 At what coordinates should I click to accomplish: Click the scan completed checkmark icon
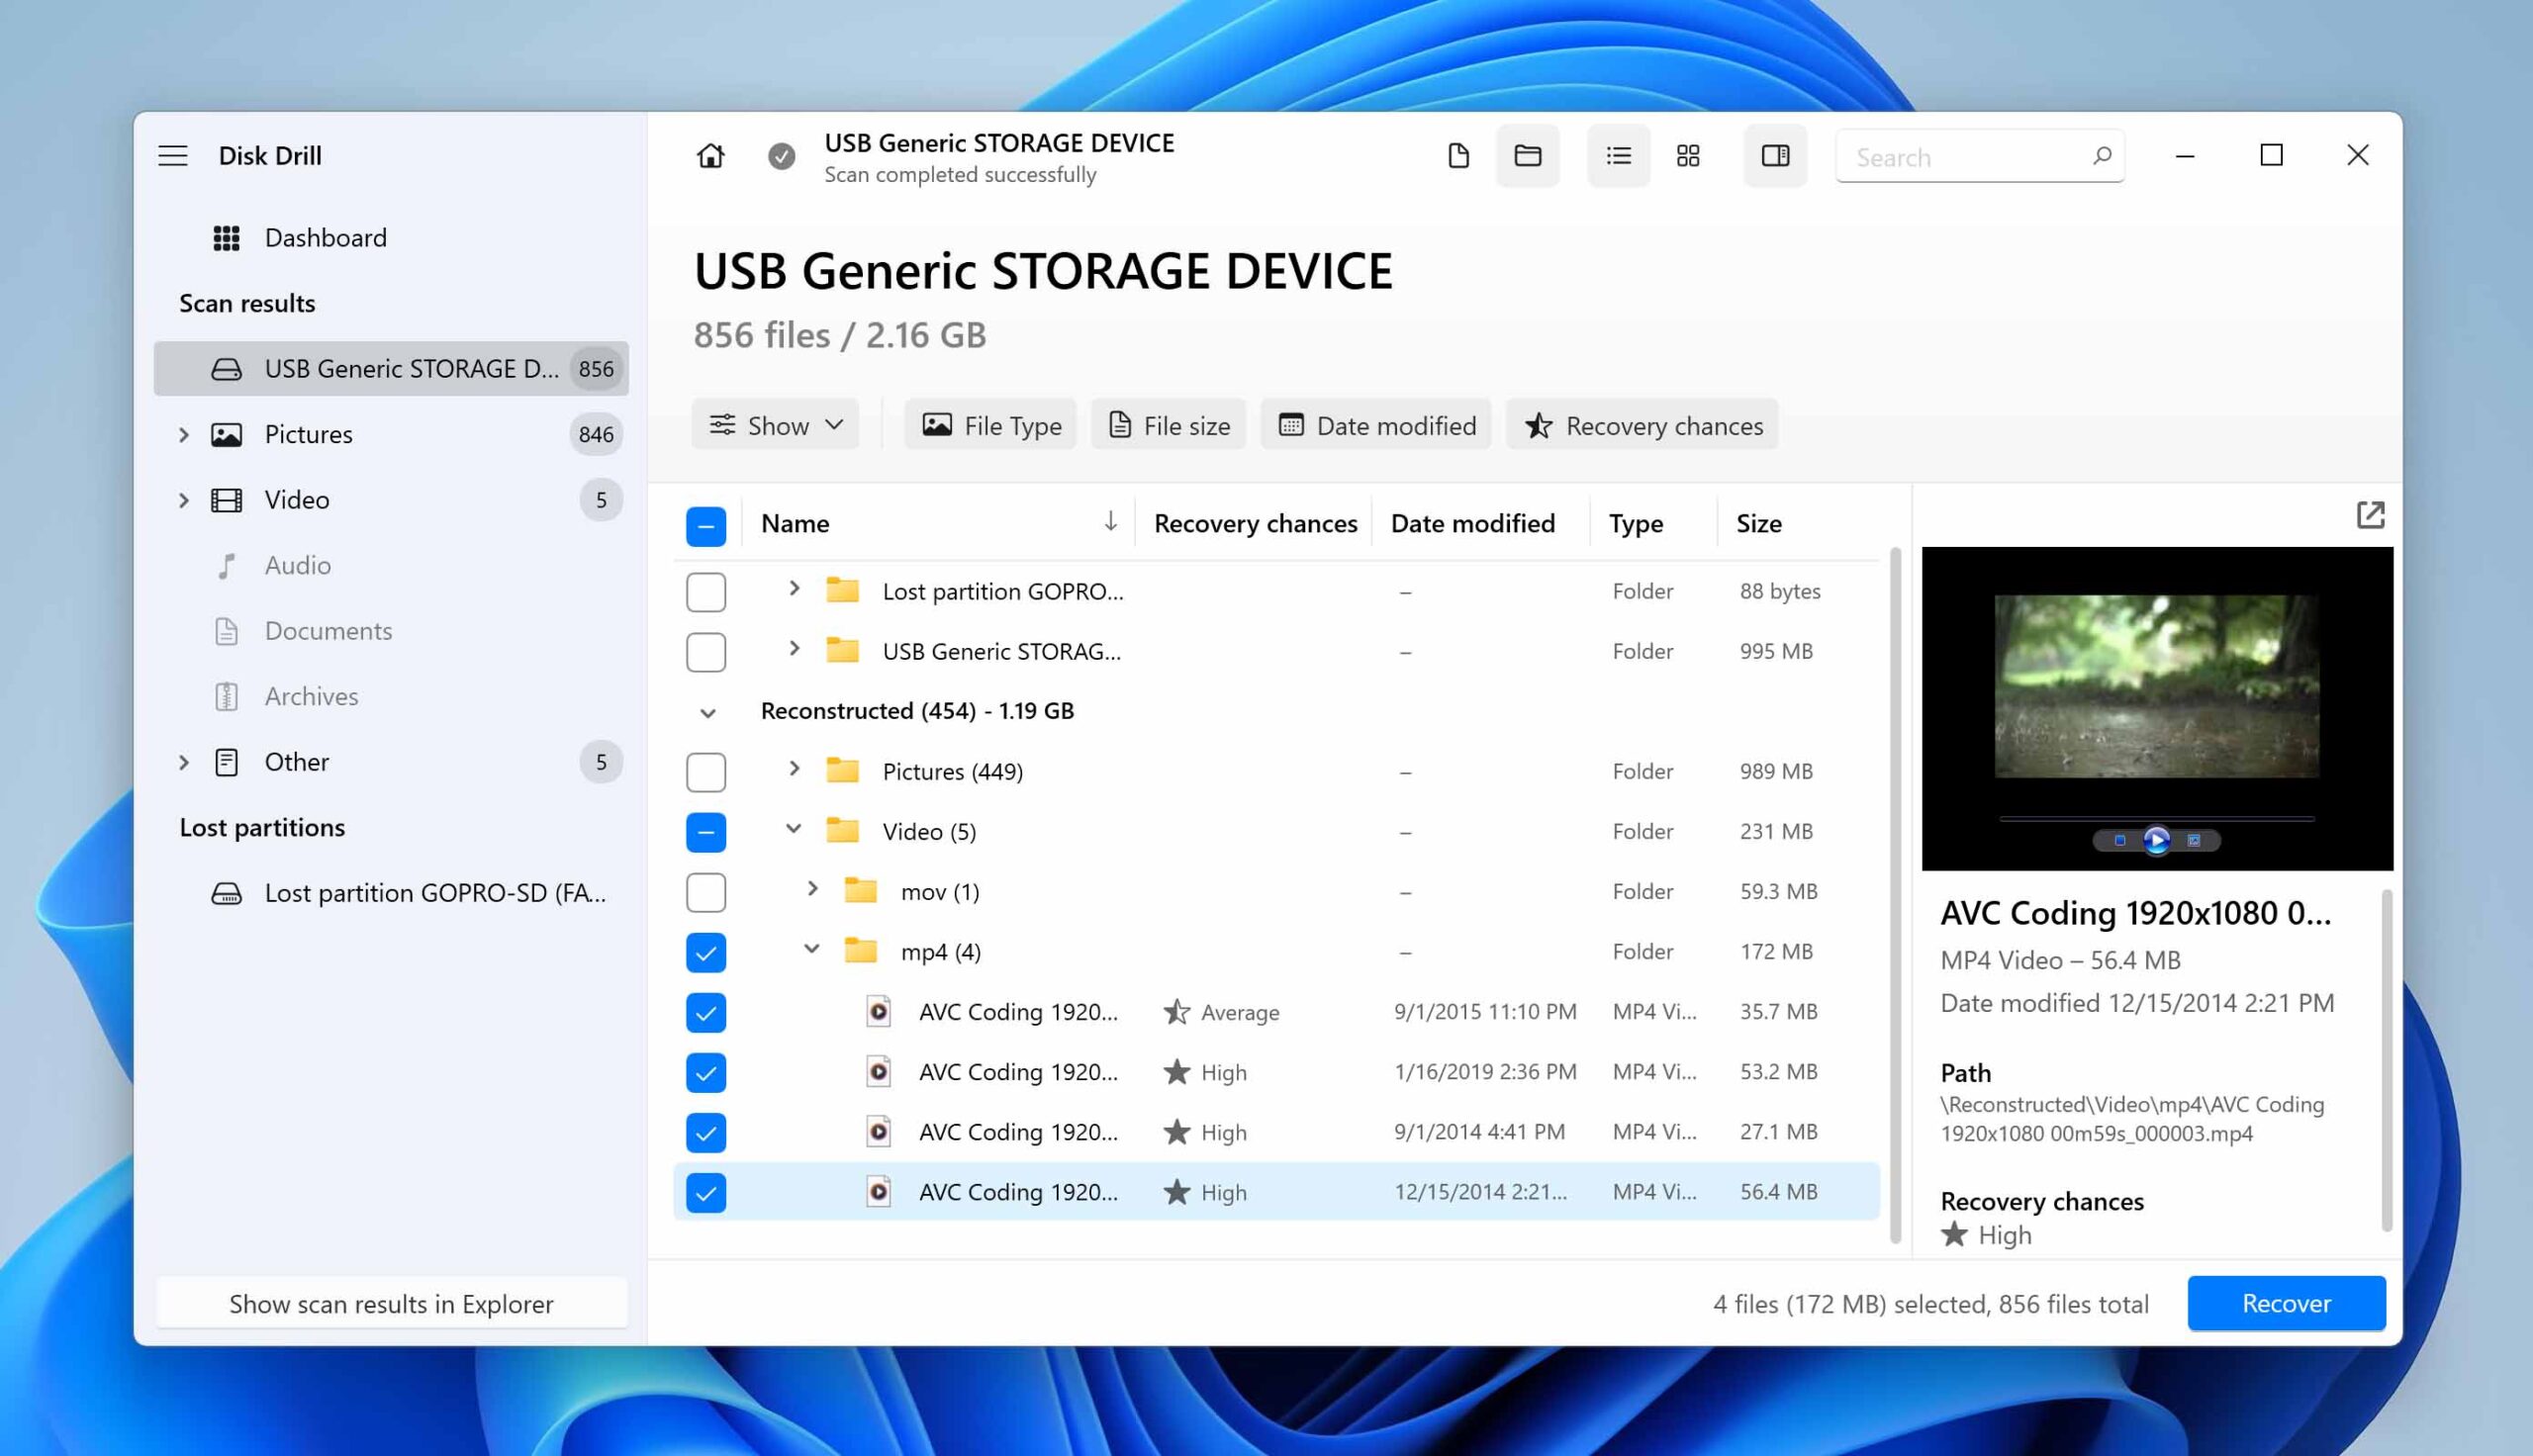click(x=781, y=156)
